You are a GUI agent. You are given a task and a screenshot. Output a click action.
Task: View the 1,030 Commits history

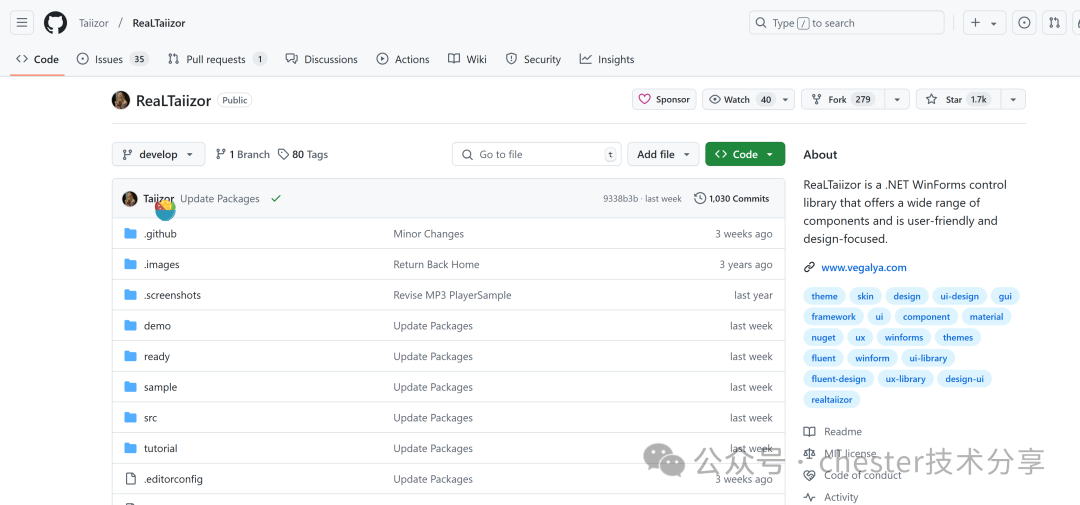click(x=731, y=198)
